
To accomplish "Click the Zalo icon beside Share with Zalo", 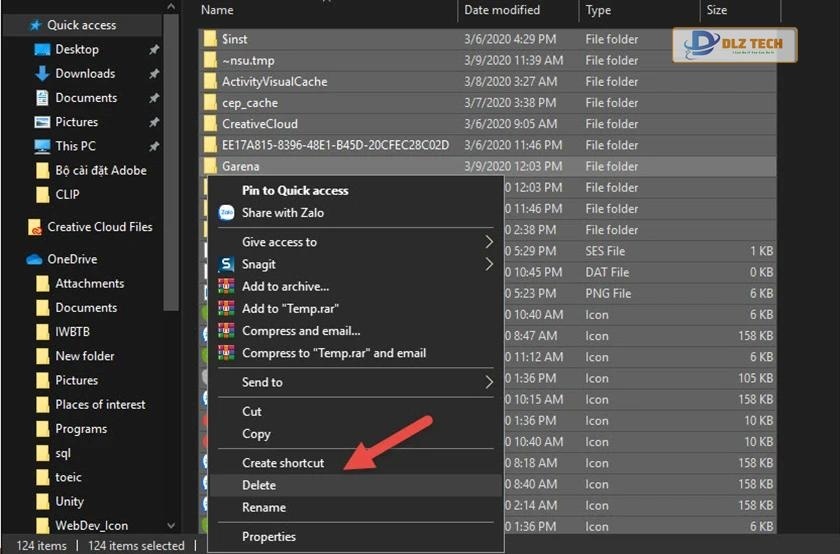I will (x=226, y=212).
